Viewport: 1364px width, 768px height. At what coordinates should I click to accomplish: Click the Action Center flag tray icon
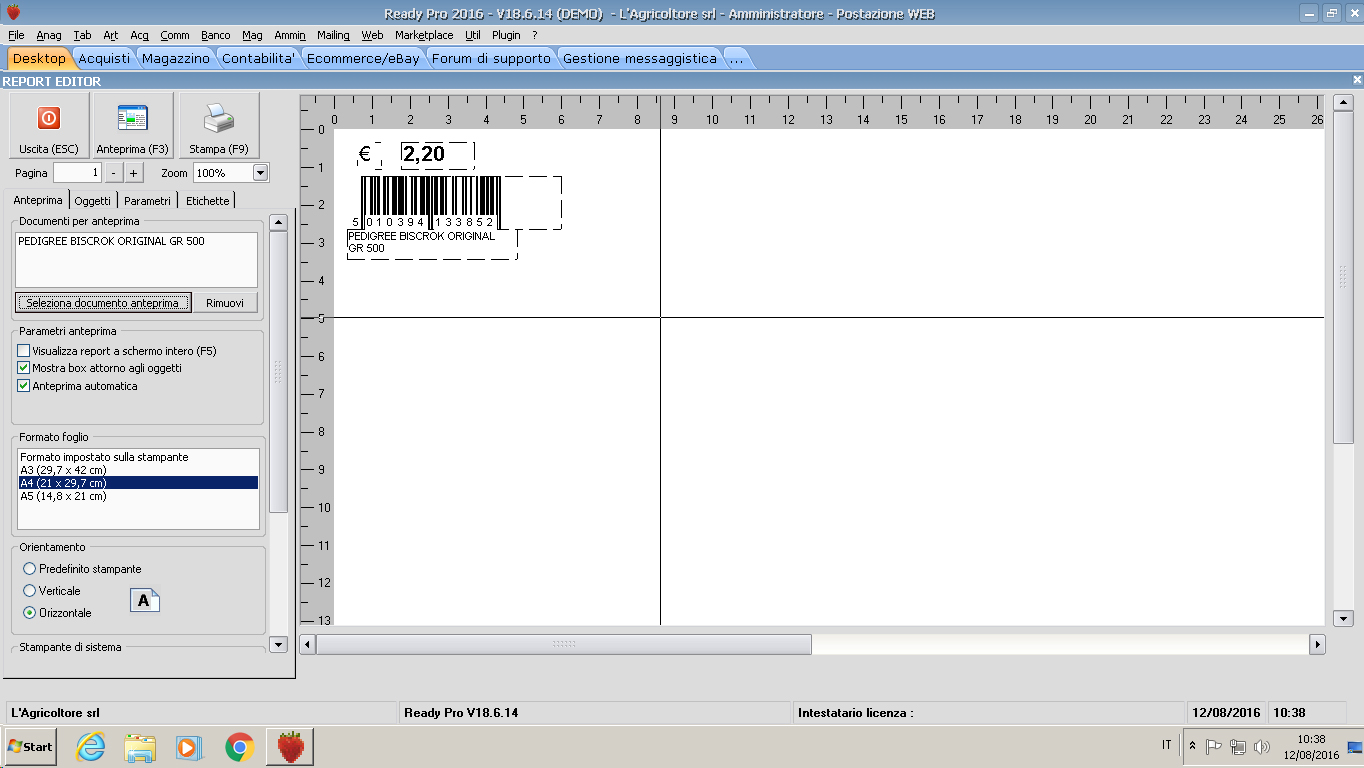pos(1214,746)
